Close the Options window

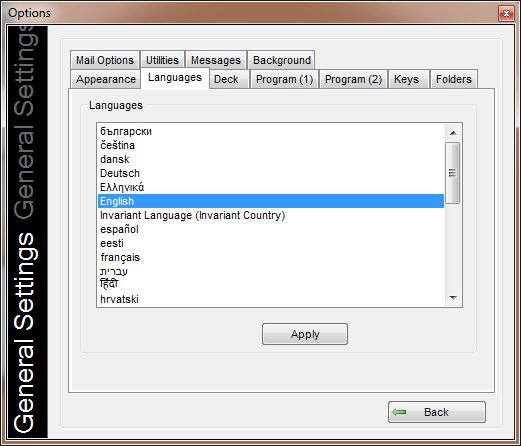506,13
